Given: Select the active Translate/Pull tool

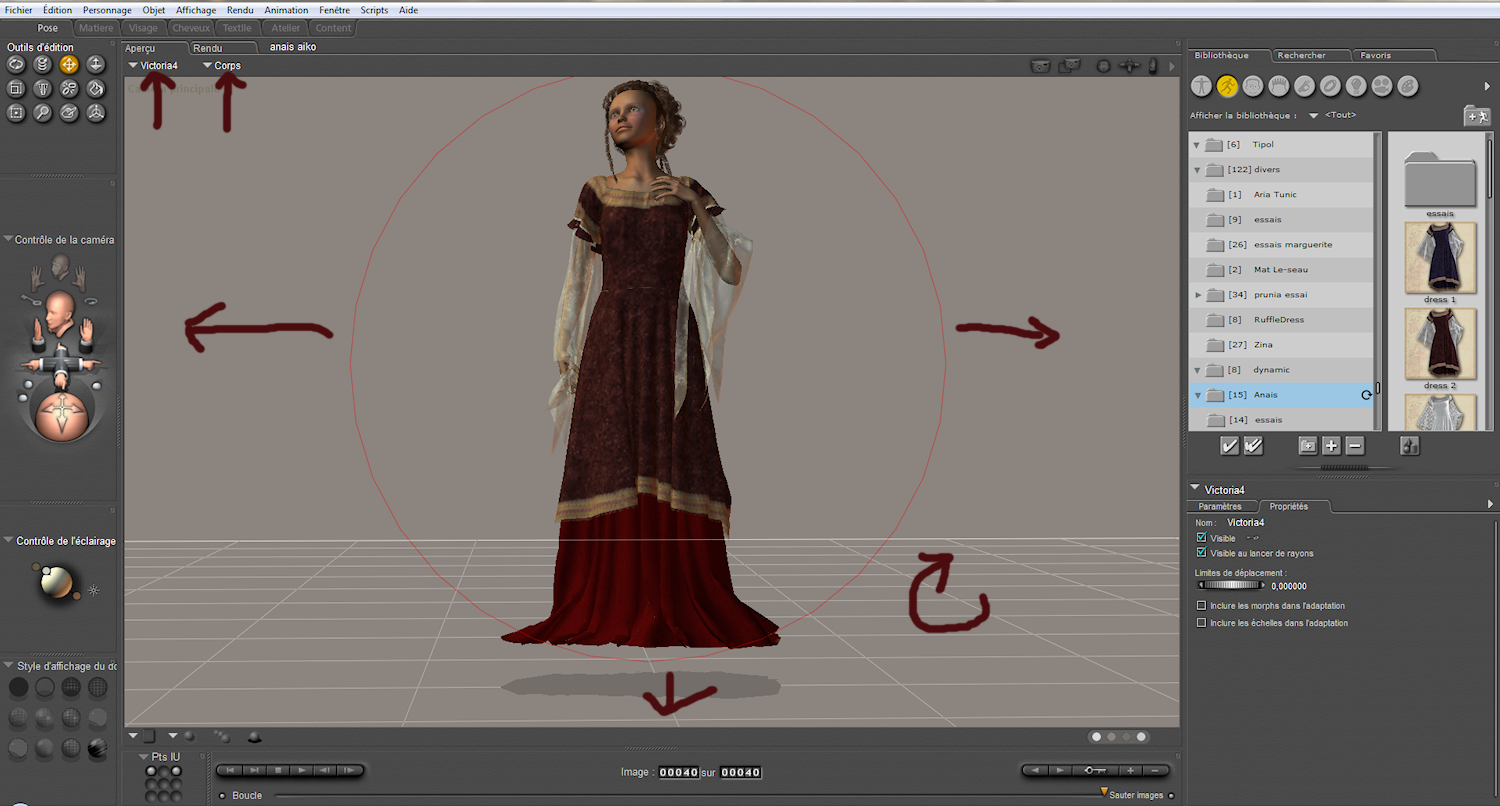Looking at the screenshot, I should pyautogui.click(x=69, y=64).
